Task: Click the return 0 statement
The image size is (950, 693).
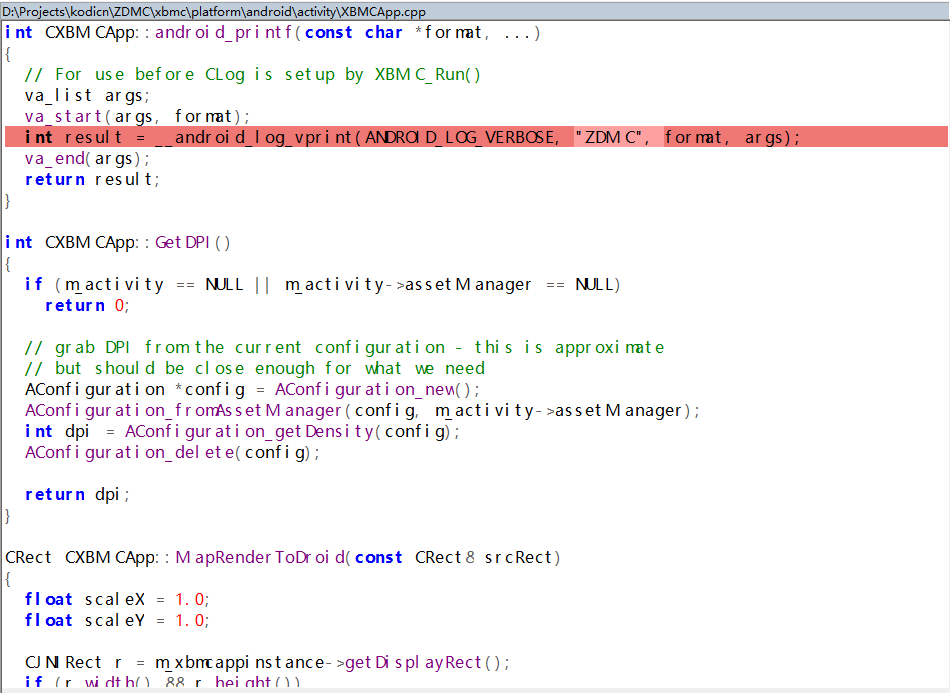Action: tap(87, 305)
